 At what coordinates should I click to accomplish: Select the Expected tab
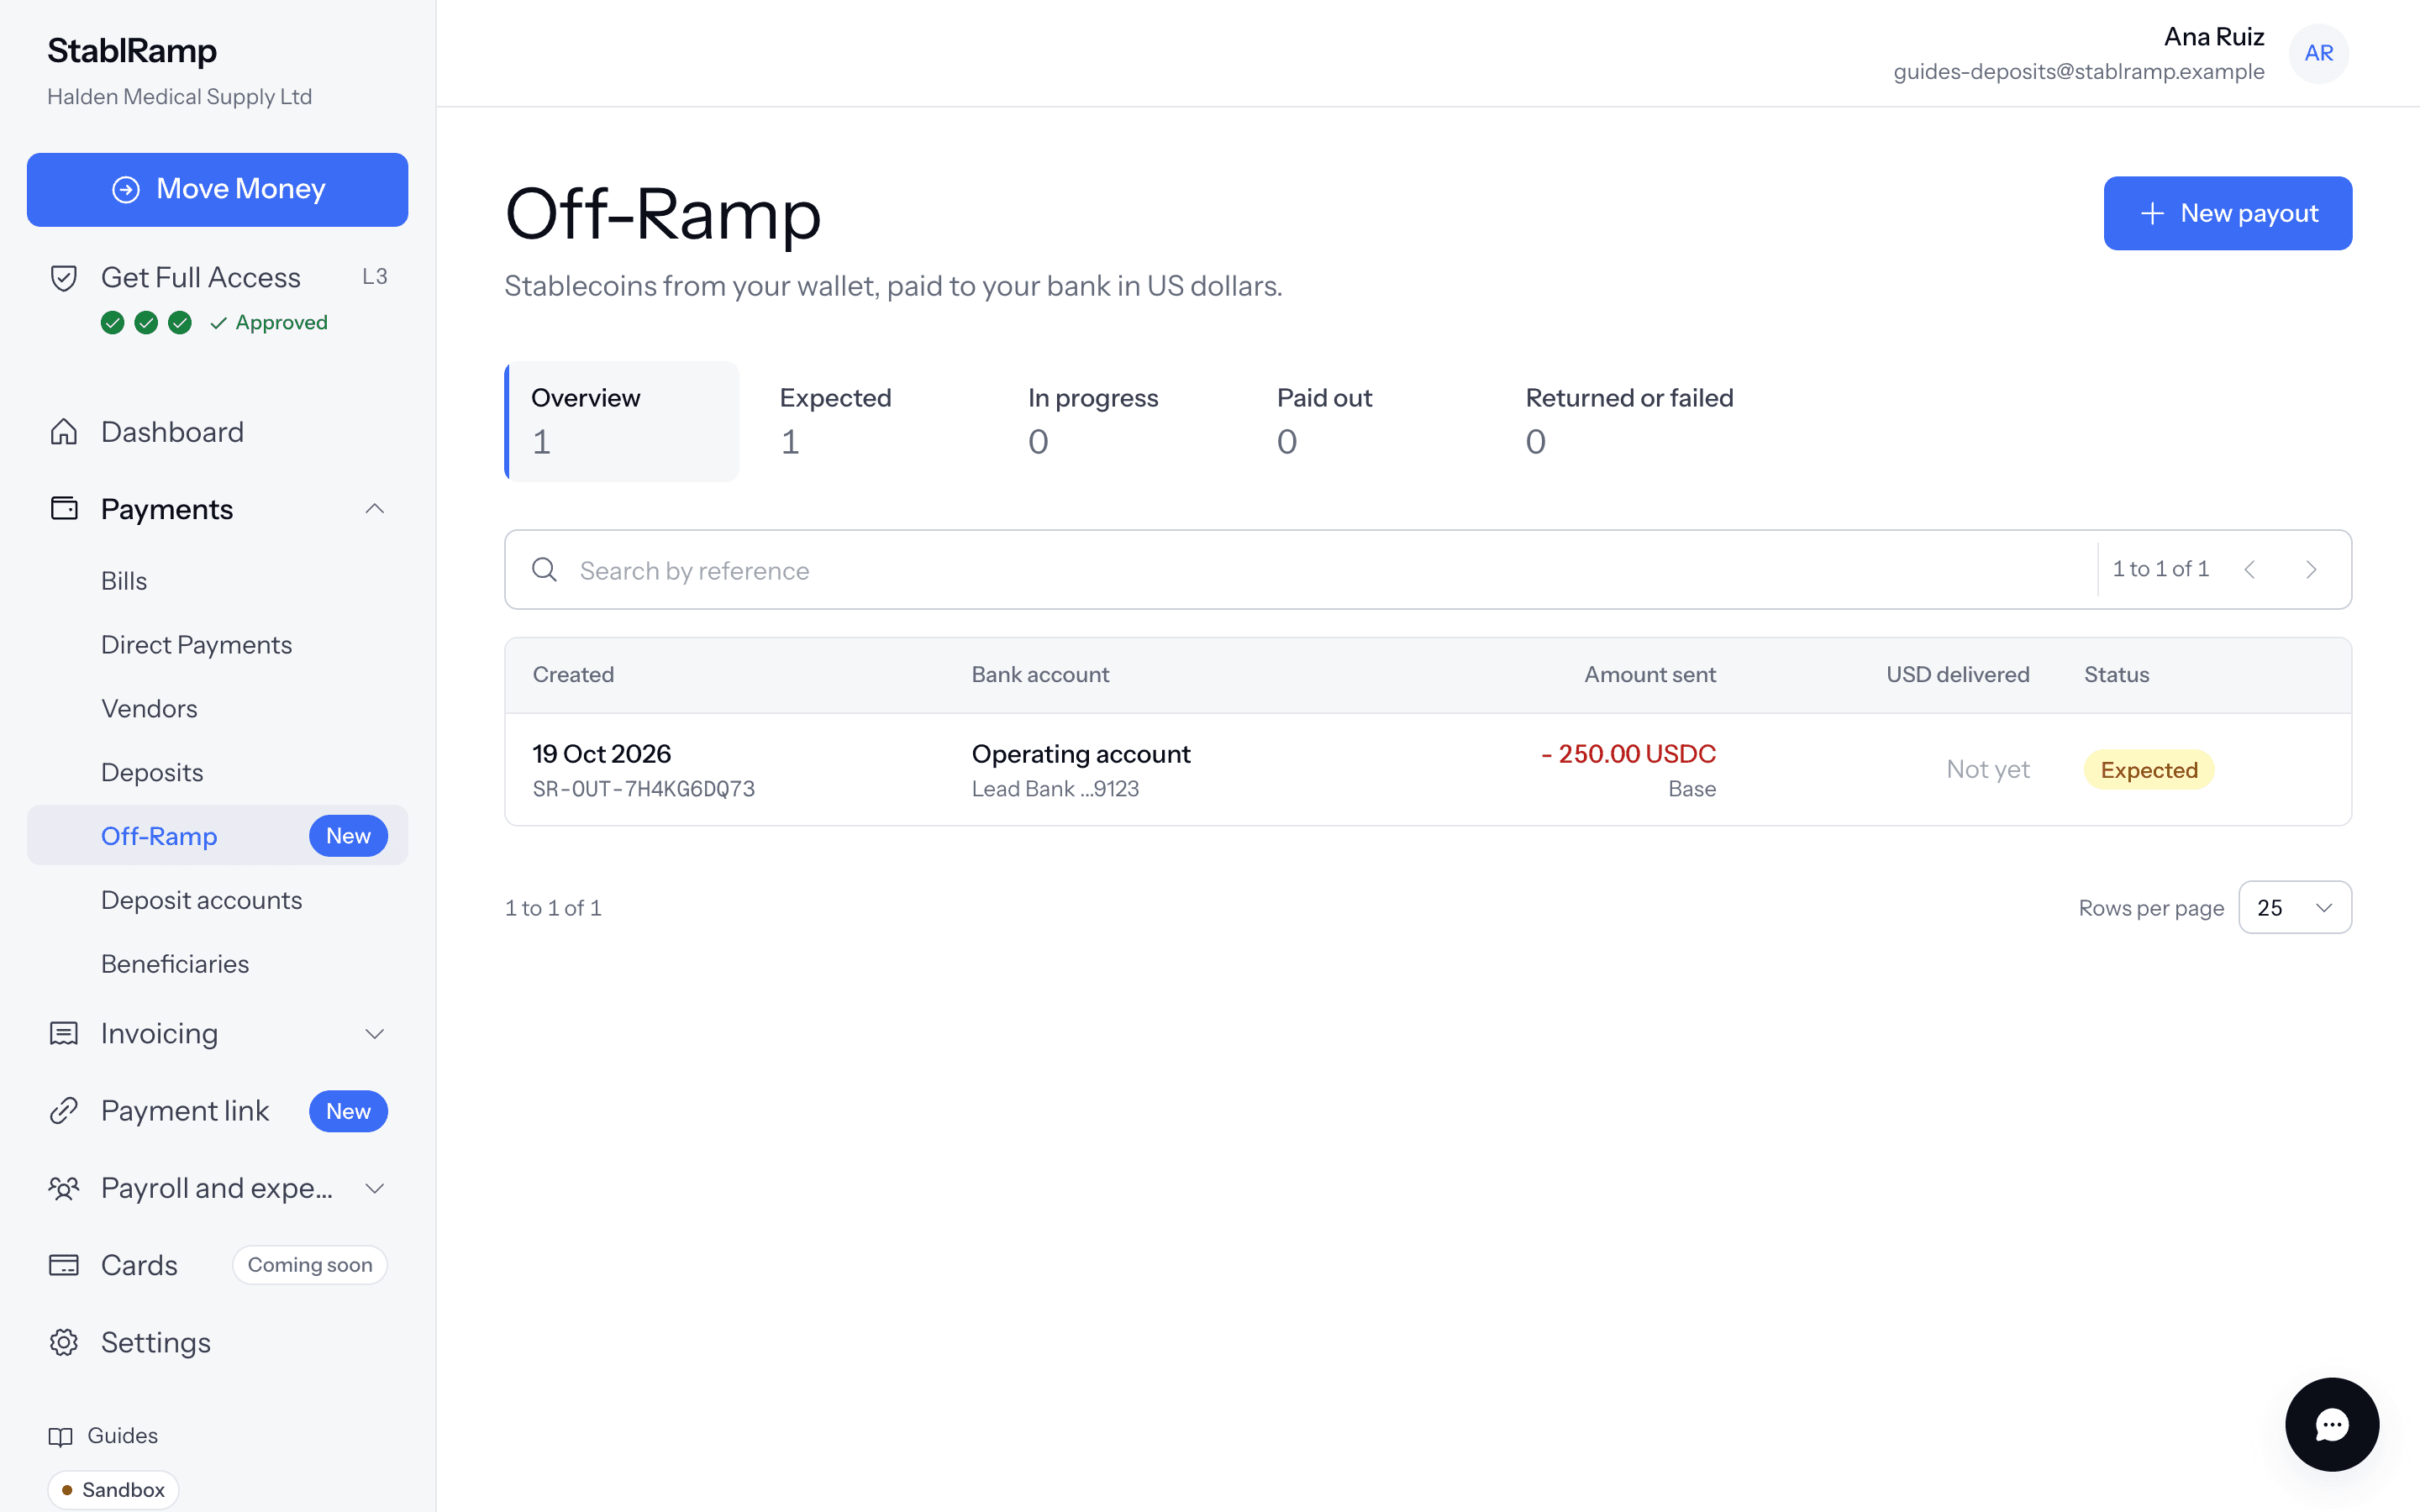click(x=870, y=421)
